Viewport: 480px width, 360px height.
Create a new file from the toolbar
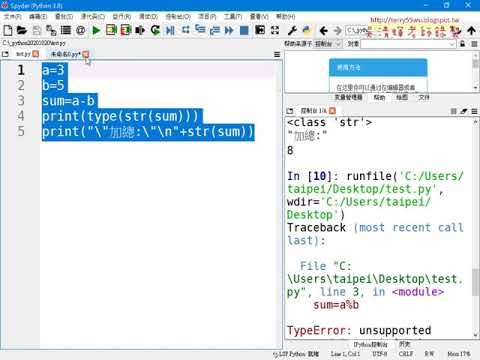pyautogui.click(x=8, y=30)
